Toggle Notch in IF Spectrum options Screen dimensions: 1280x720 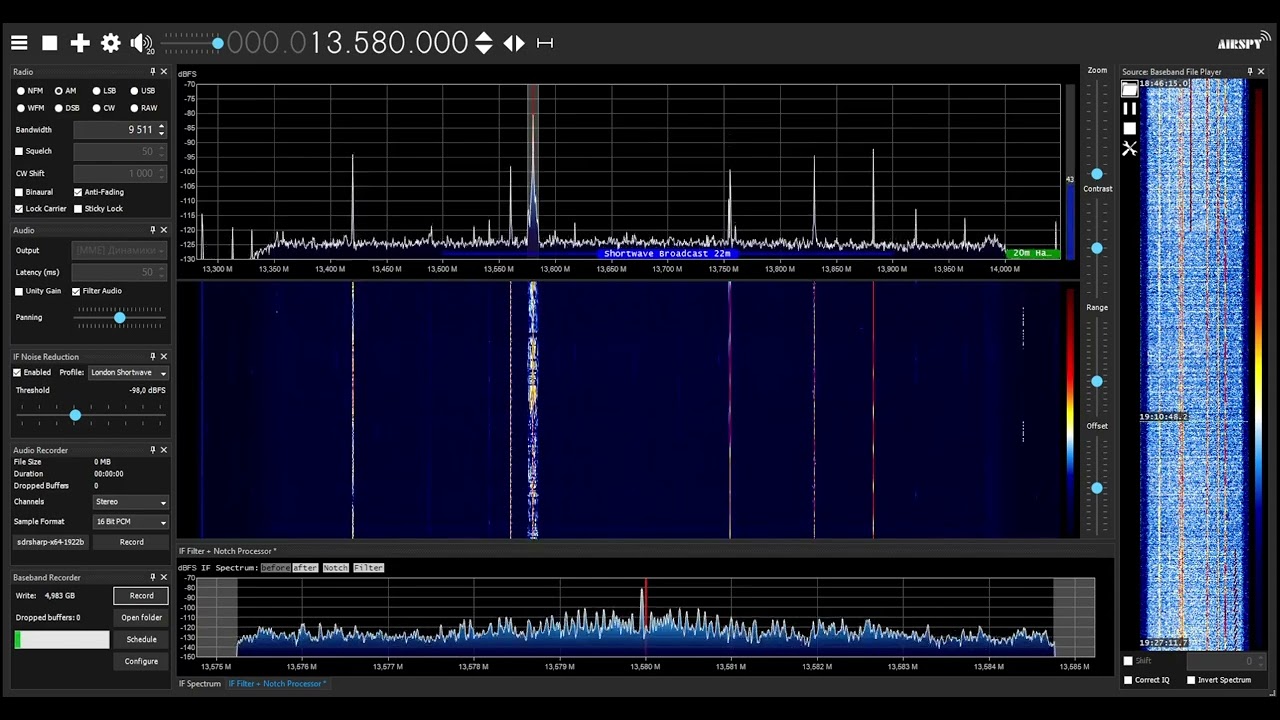click(336, 568)
